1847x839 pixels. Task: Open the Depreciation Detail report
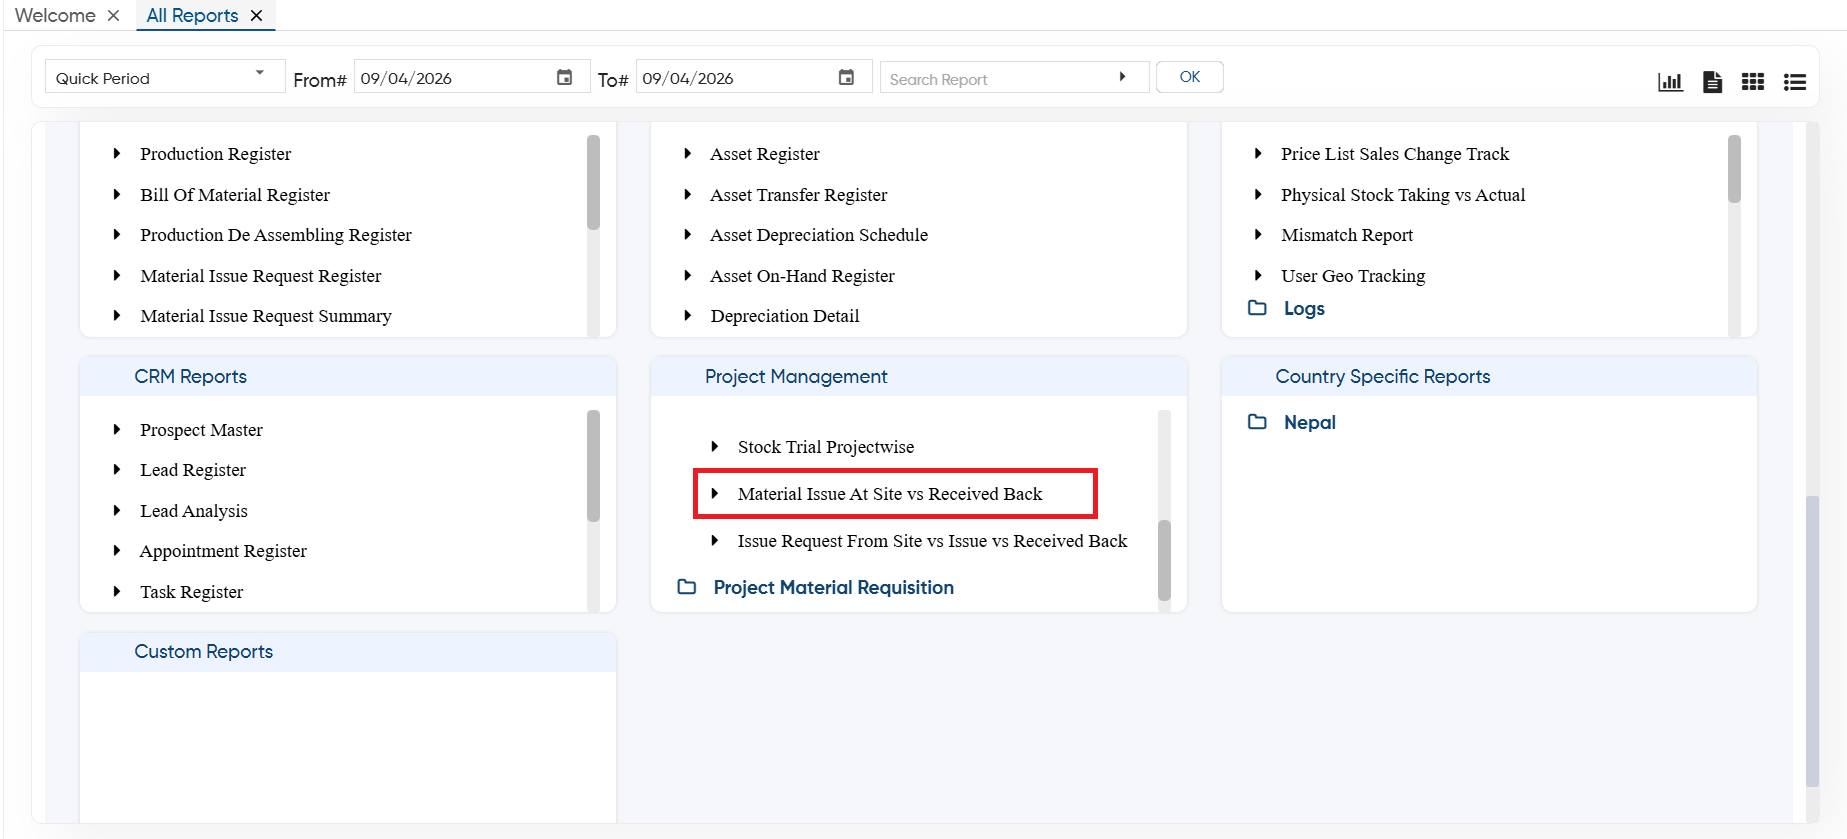point(785,316)
